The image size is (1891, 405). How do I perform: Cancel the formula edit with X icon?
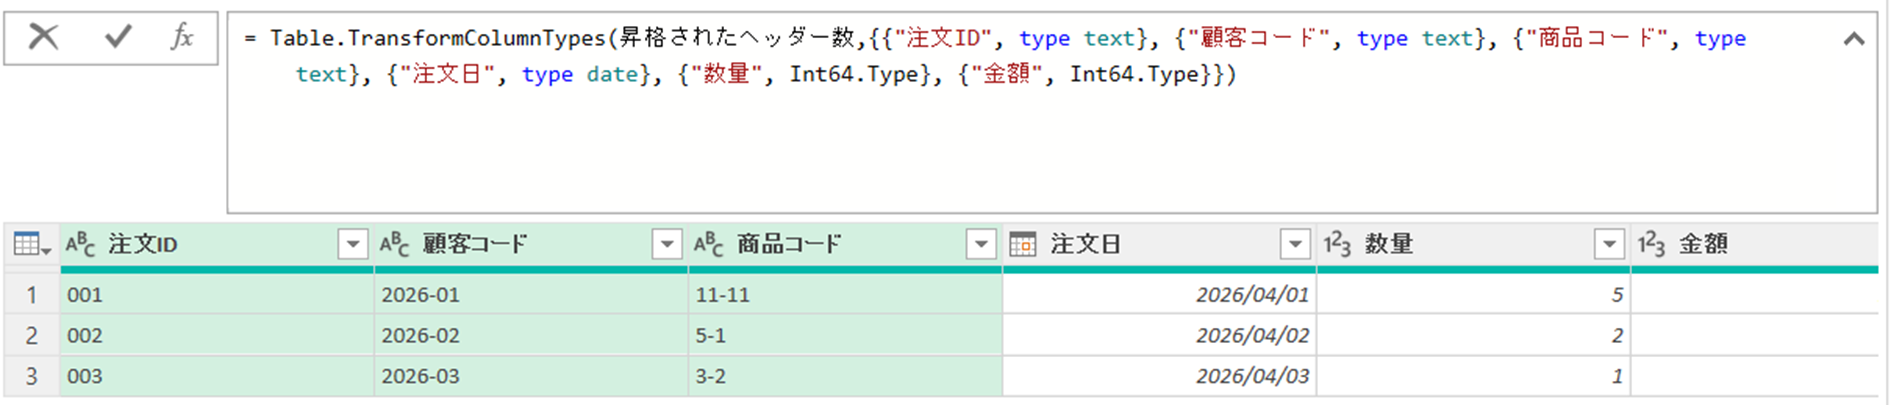pyautogui.click(x=43, y=38)
